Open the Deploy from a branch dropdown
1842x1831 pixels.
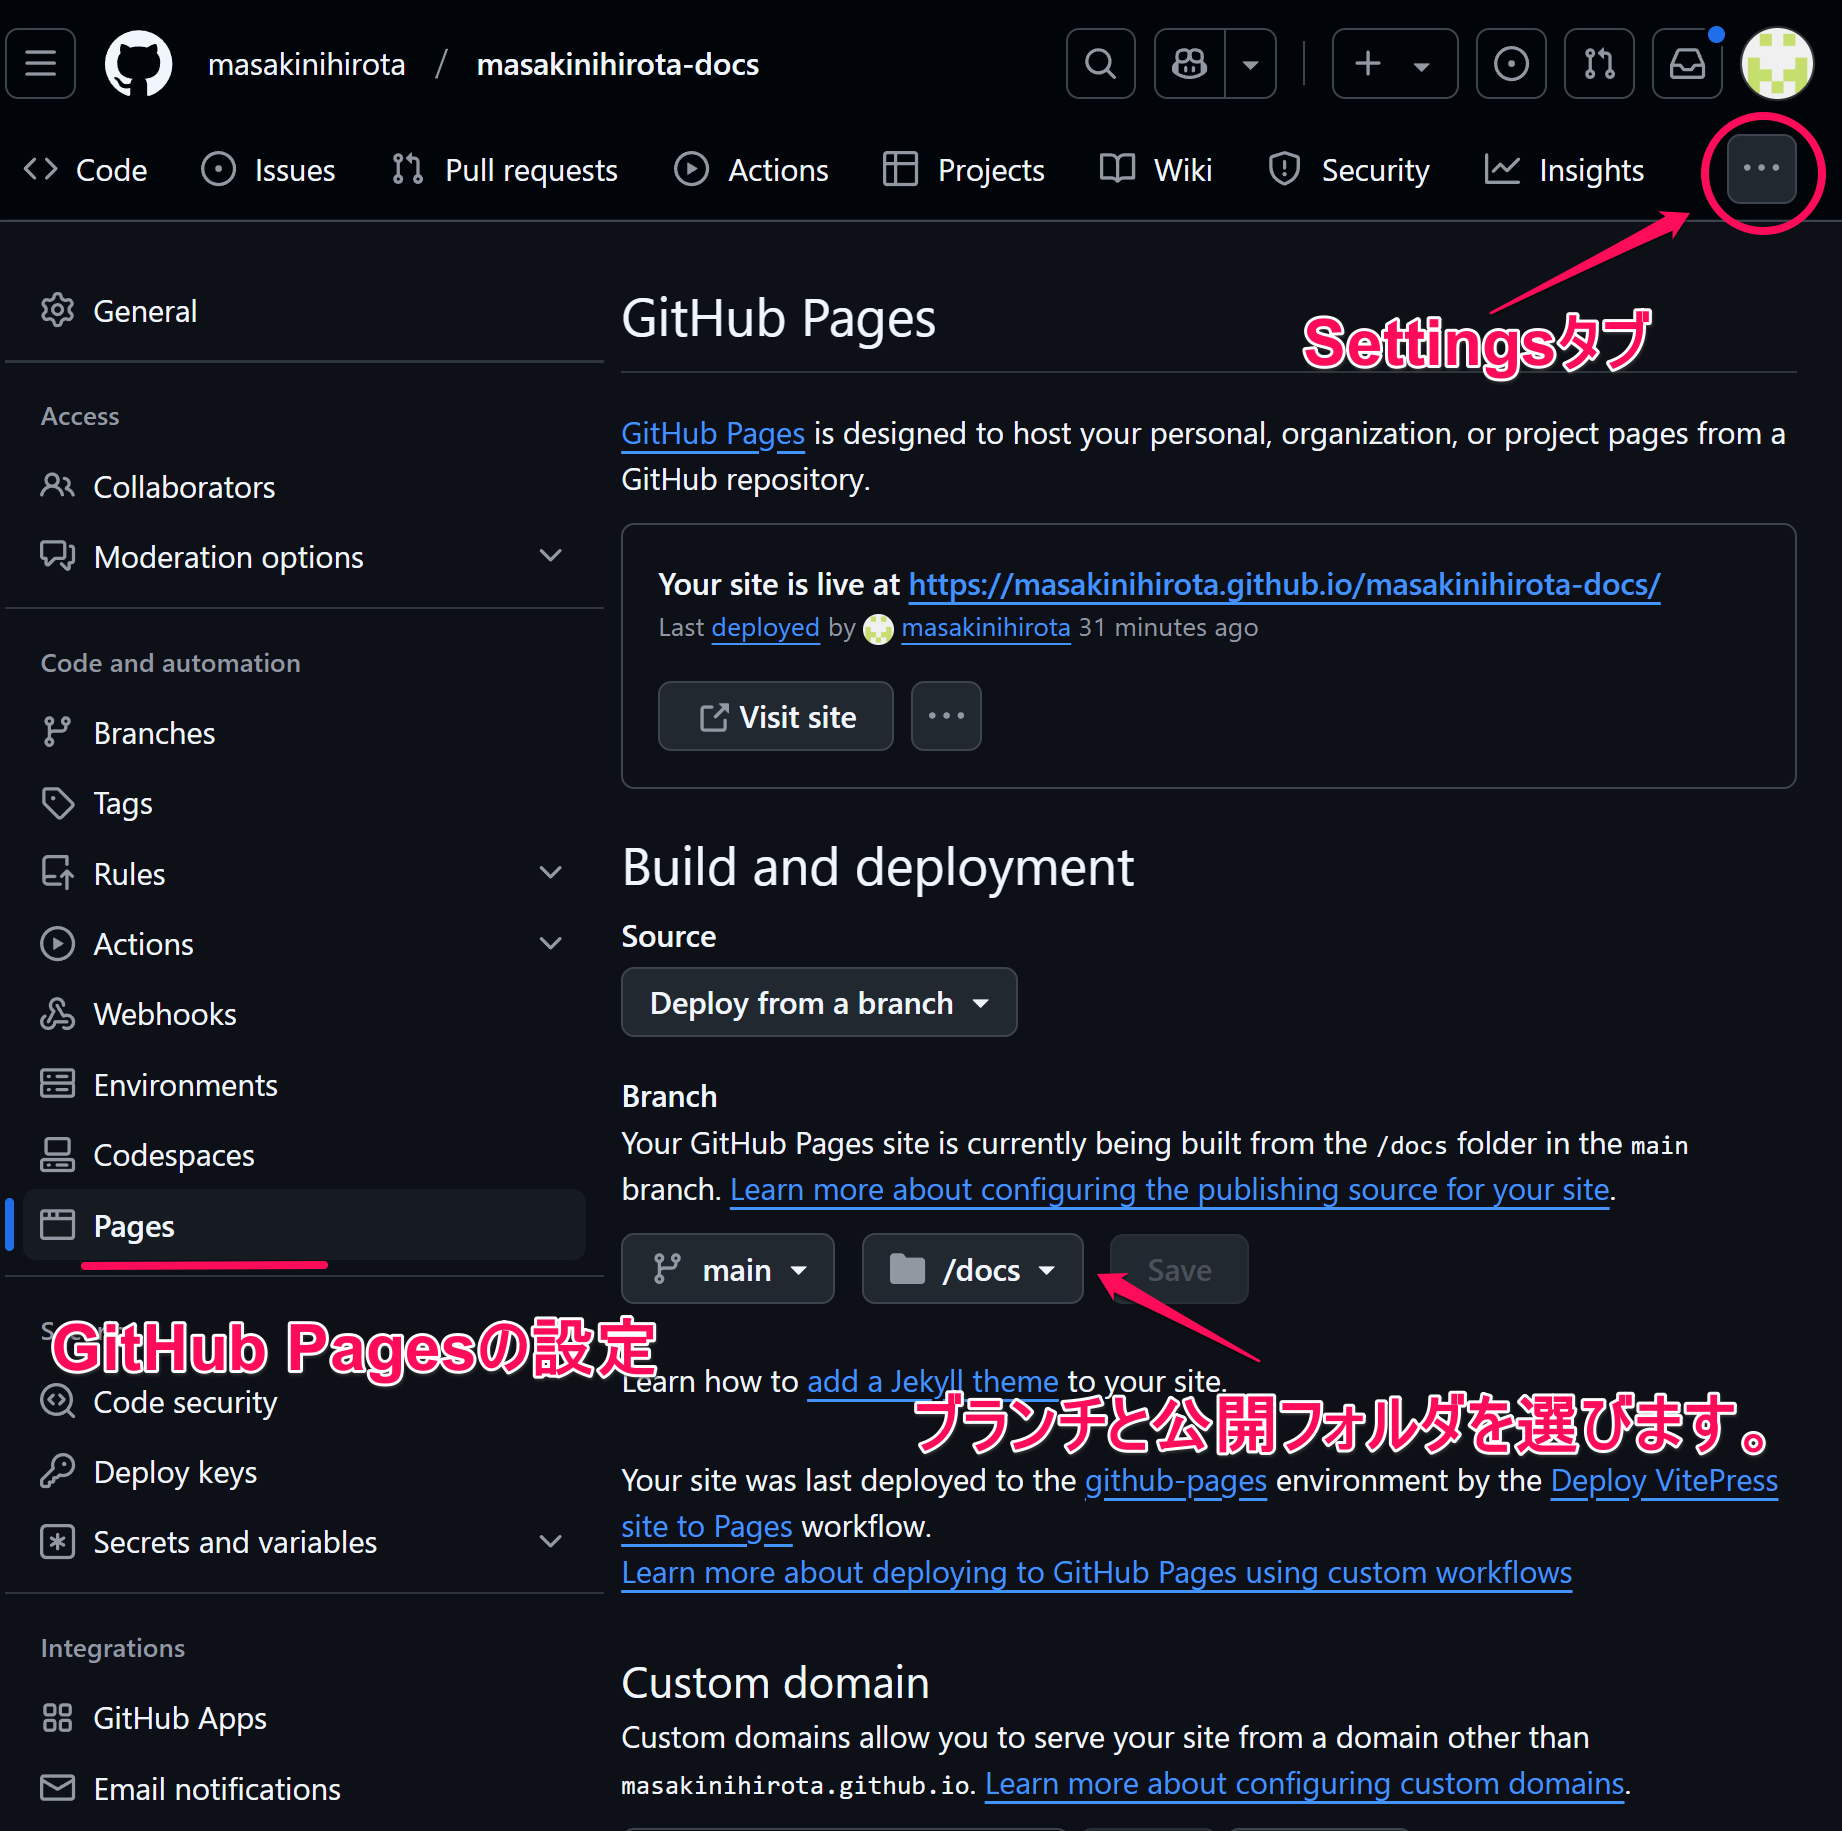click(818, 1002)
